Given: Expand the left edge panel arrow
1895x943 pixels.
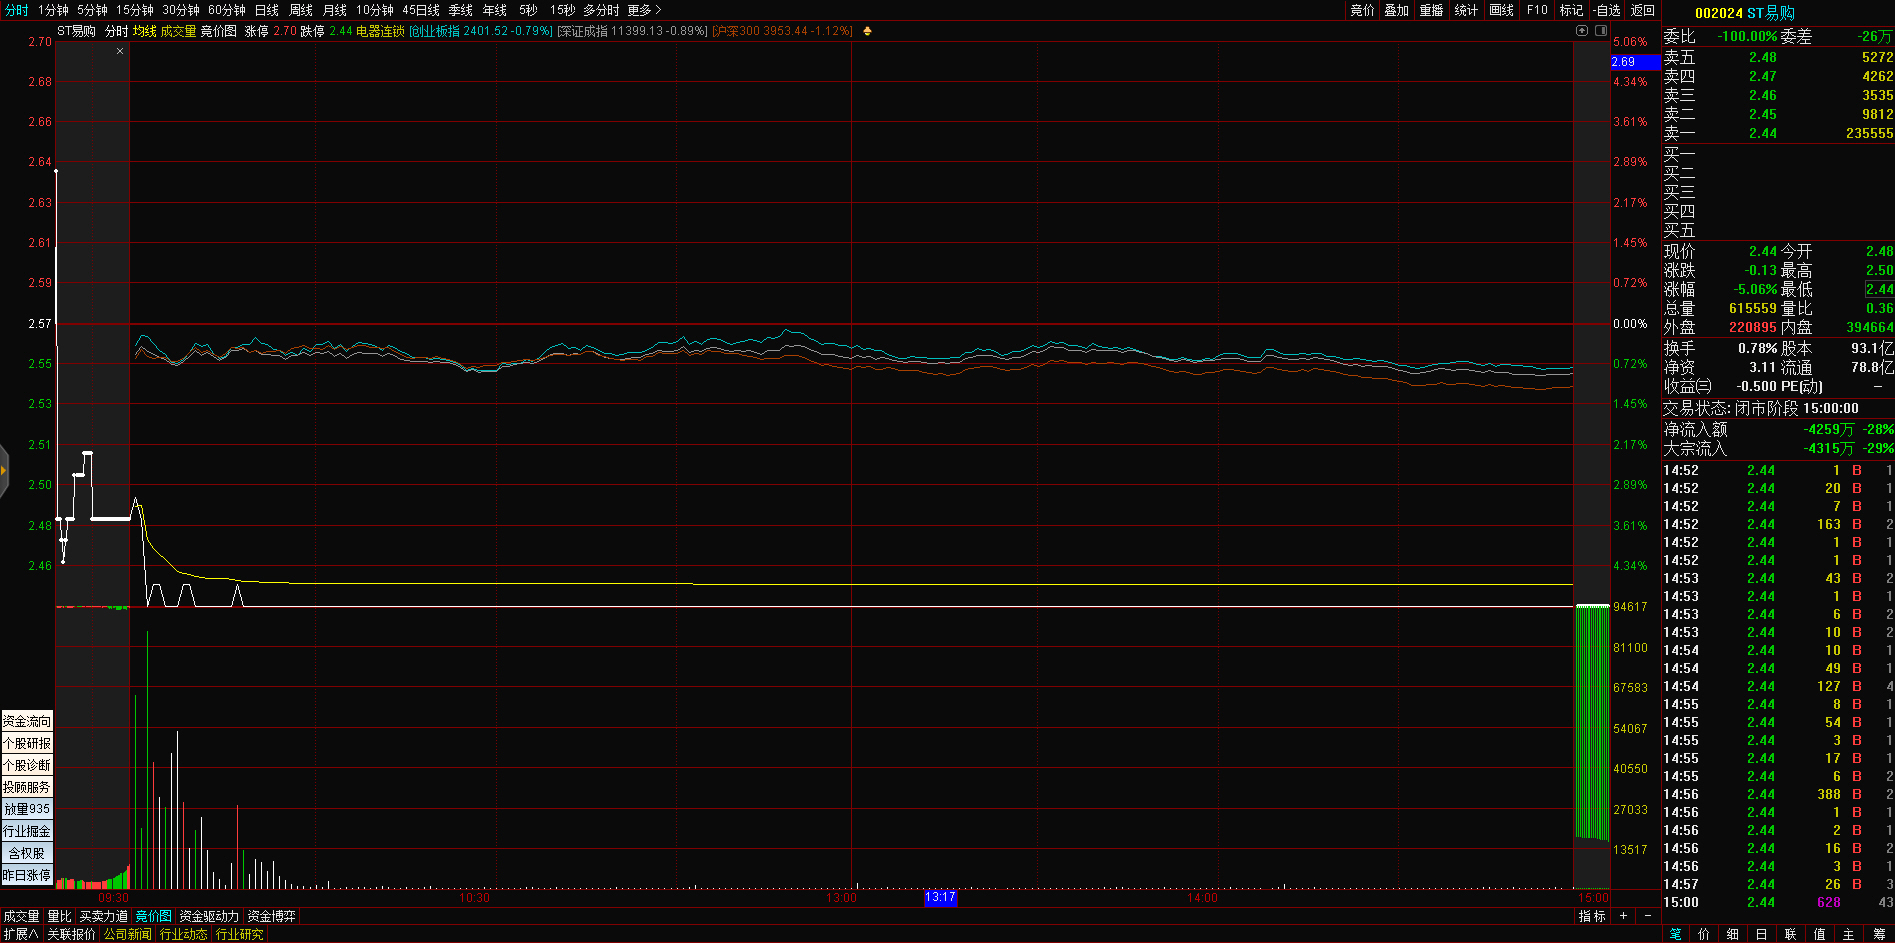Looking at the screenshot, I should click(x=4, y=470).
